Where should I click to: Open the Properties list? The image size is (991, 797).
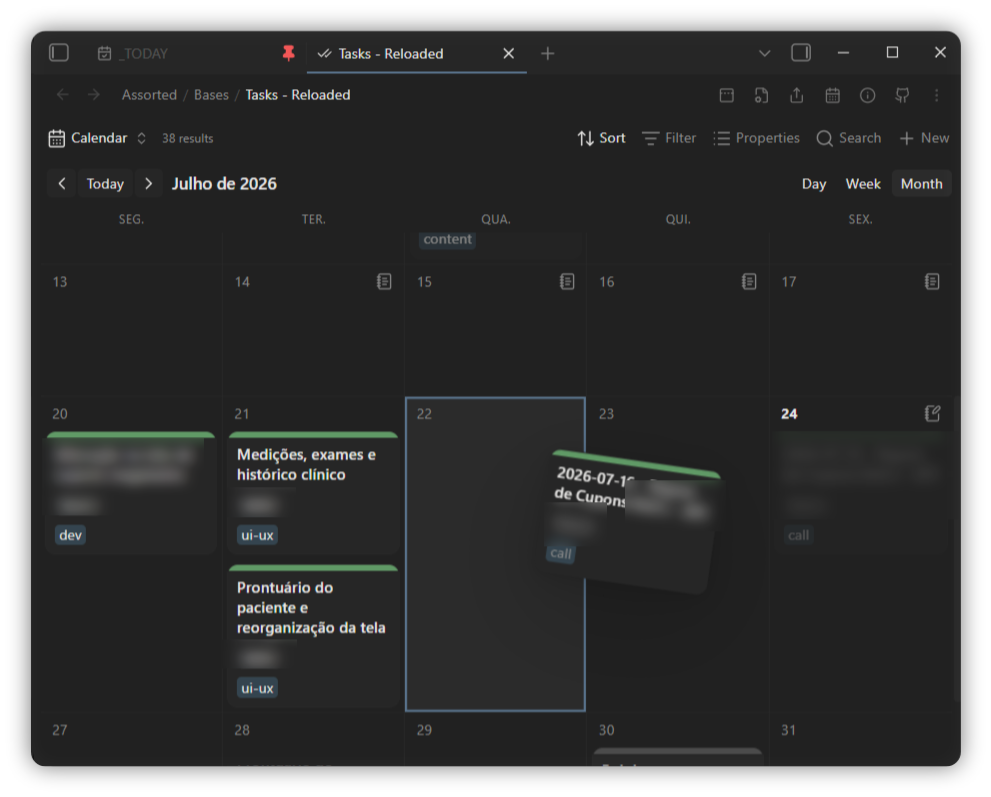pos(756,138)
